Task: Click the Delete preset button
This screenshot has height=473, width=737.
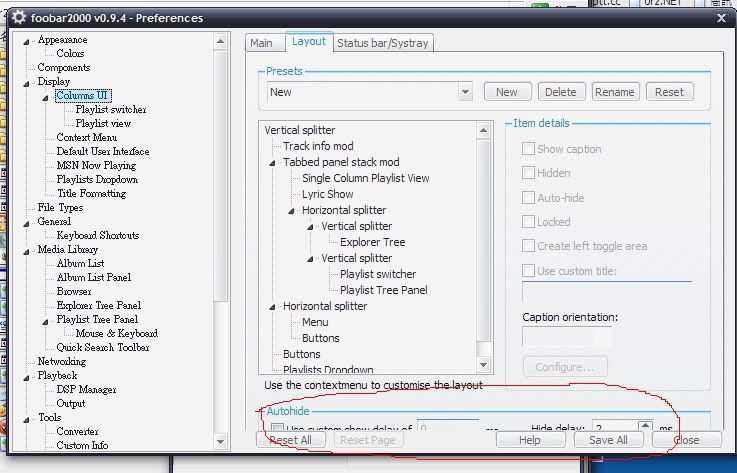Action: 561,92
